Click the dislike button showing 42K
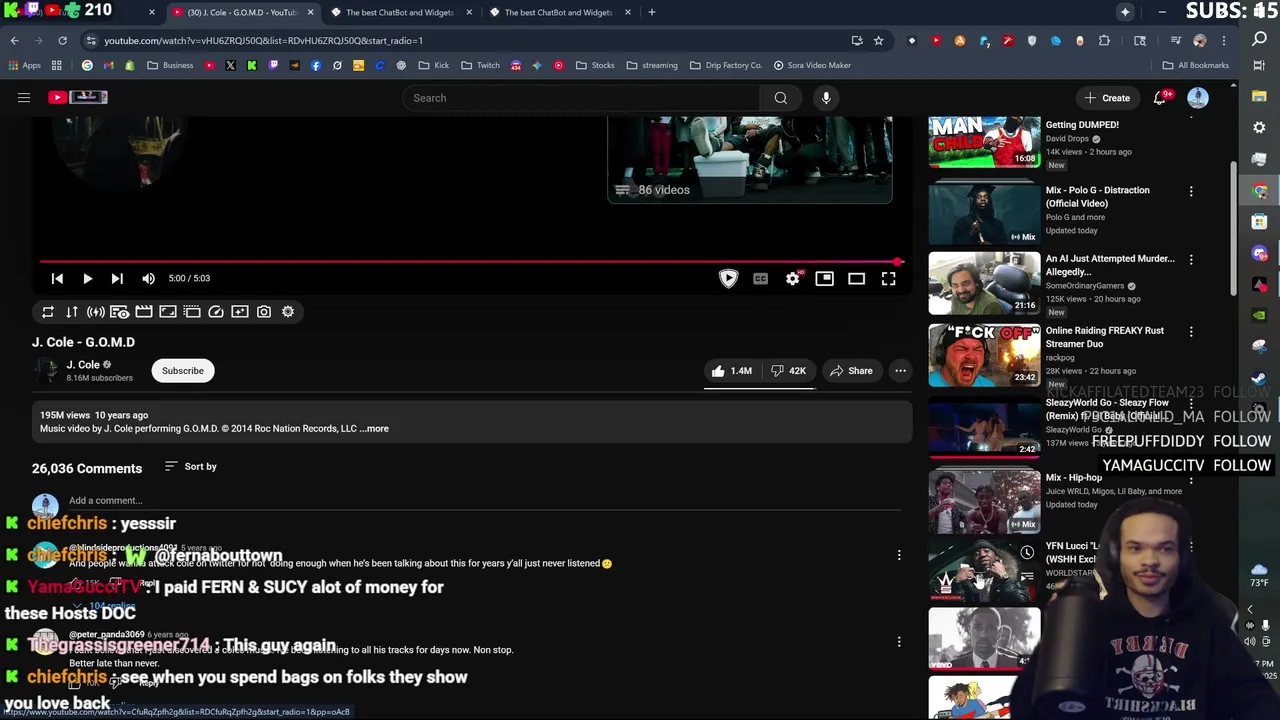This screenshot has height=720, width=1280. (x=787, y=371)
